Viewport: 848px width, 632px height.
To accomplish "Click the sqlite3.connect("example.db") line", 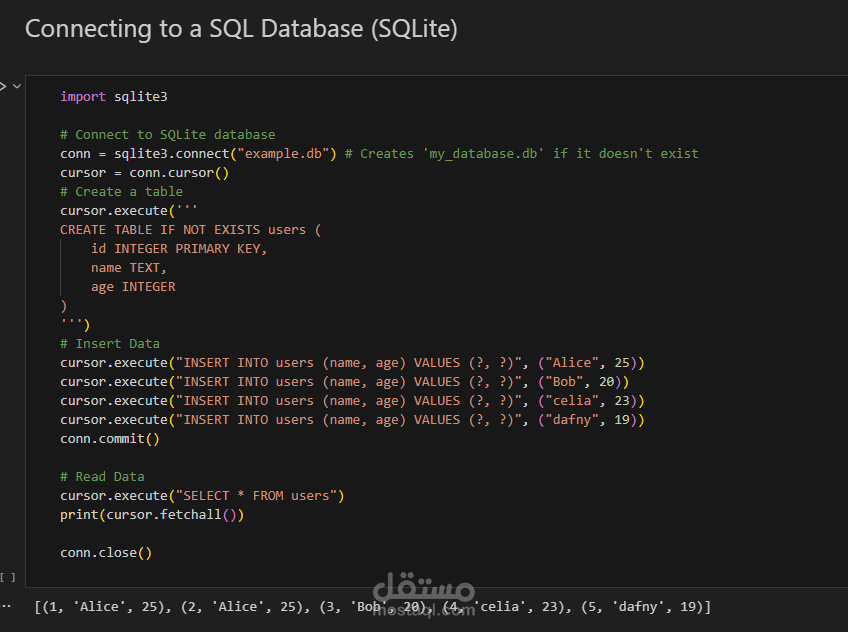I will pyautogui.click(x=379, y=154).
